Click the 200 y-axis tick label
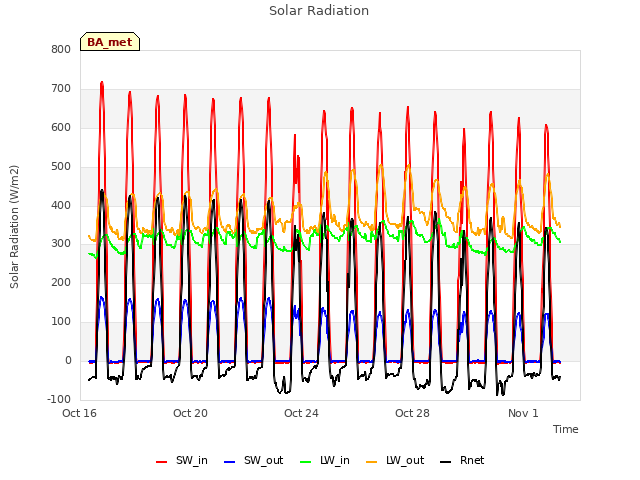This screenshot has width=640, height=480. [61, 283]
